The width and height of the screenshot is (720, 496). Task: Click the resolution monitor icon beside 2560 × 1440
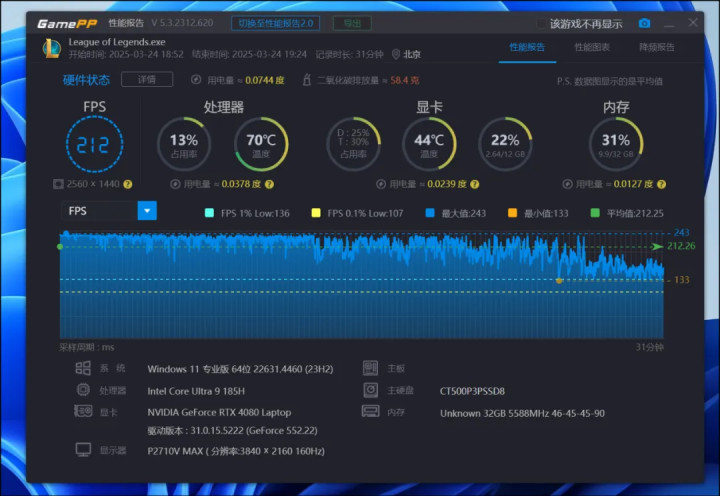[58, 184]
